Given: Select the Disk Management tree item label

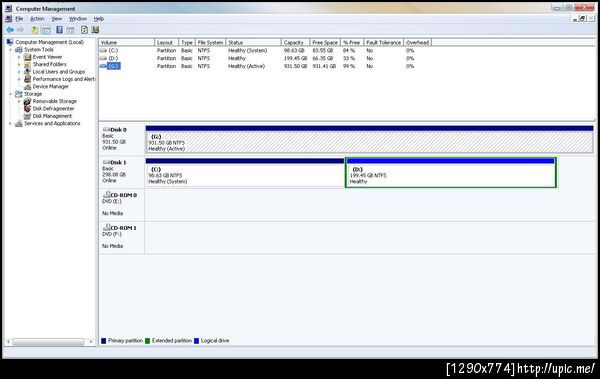Looking at the screenshot, I should [x=52, y=116].
